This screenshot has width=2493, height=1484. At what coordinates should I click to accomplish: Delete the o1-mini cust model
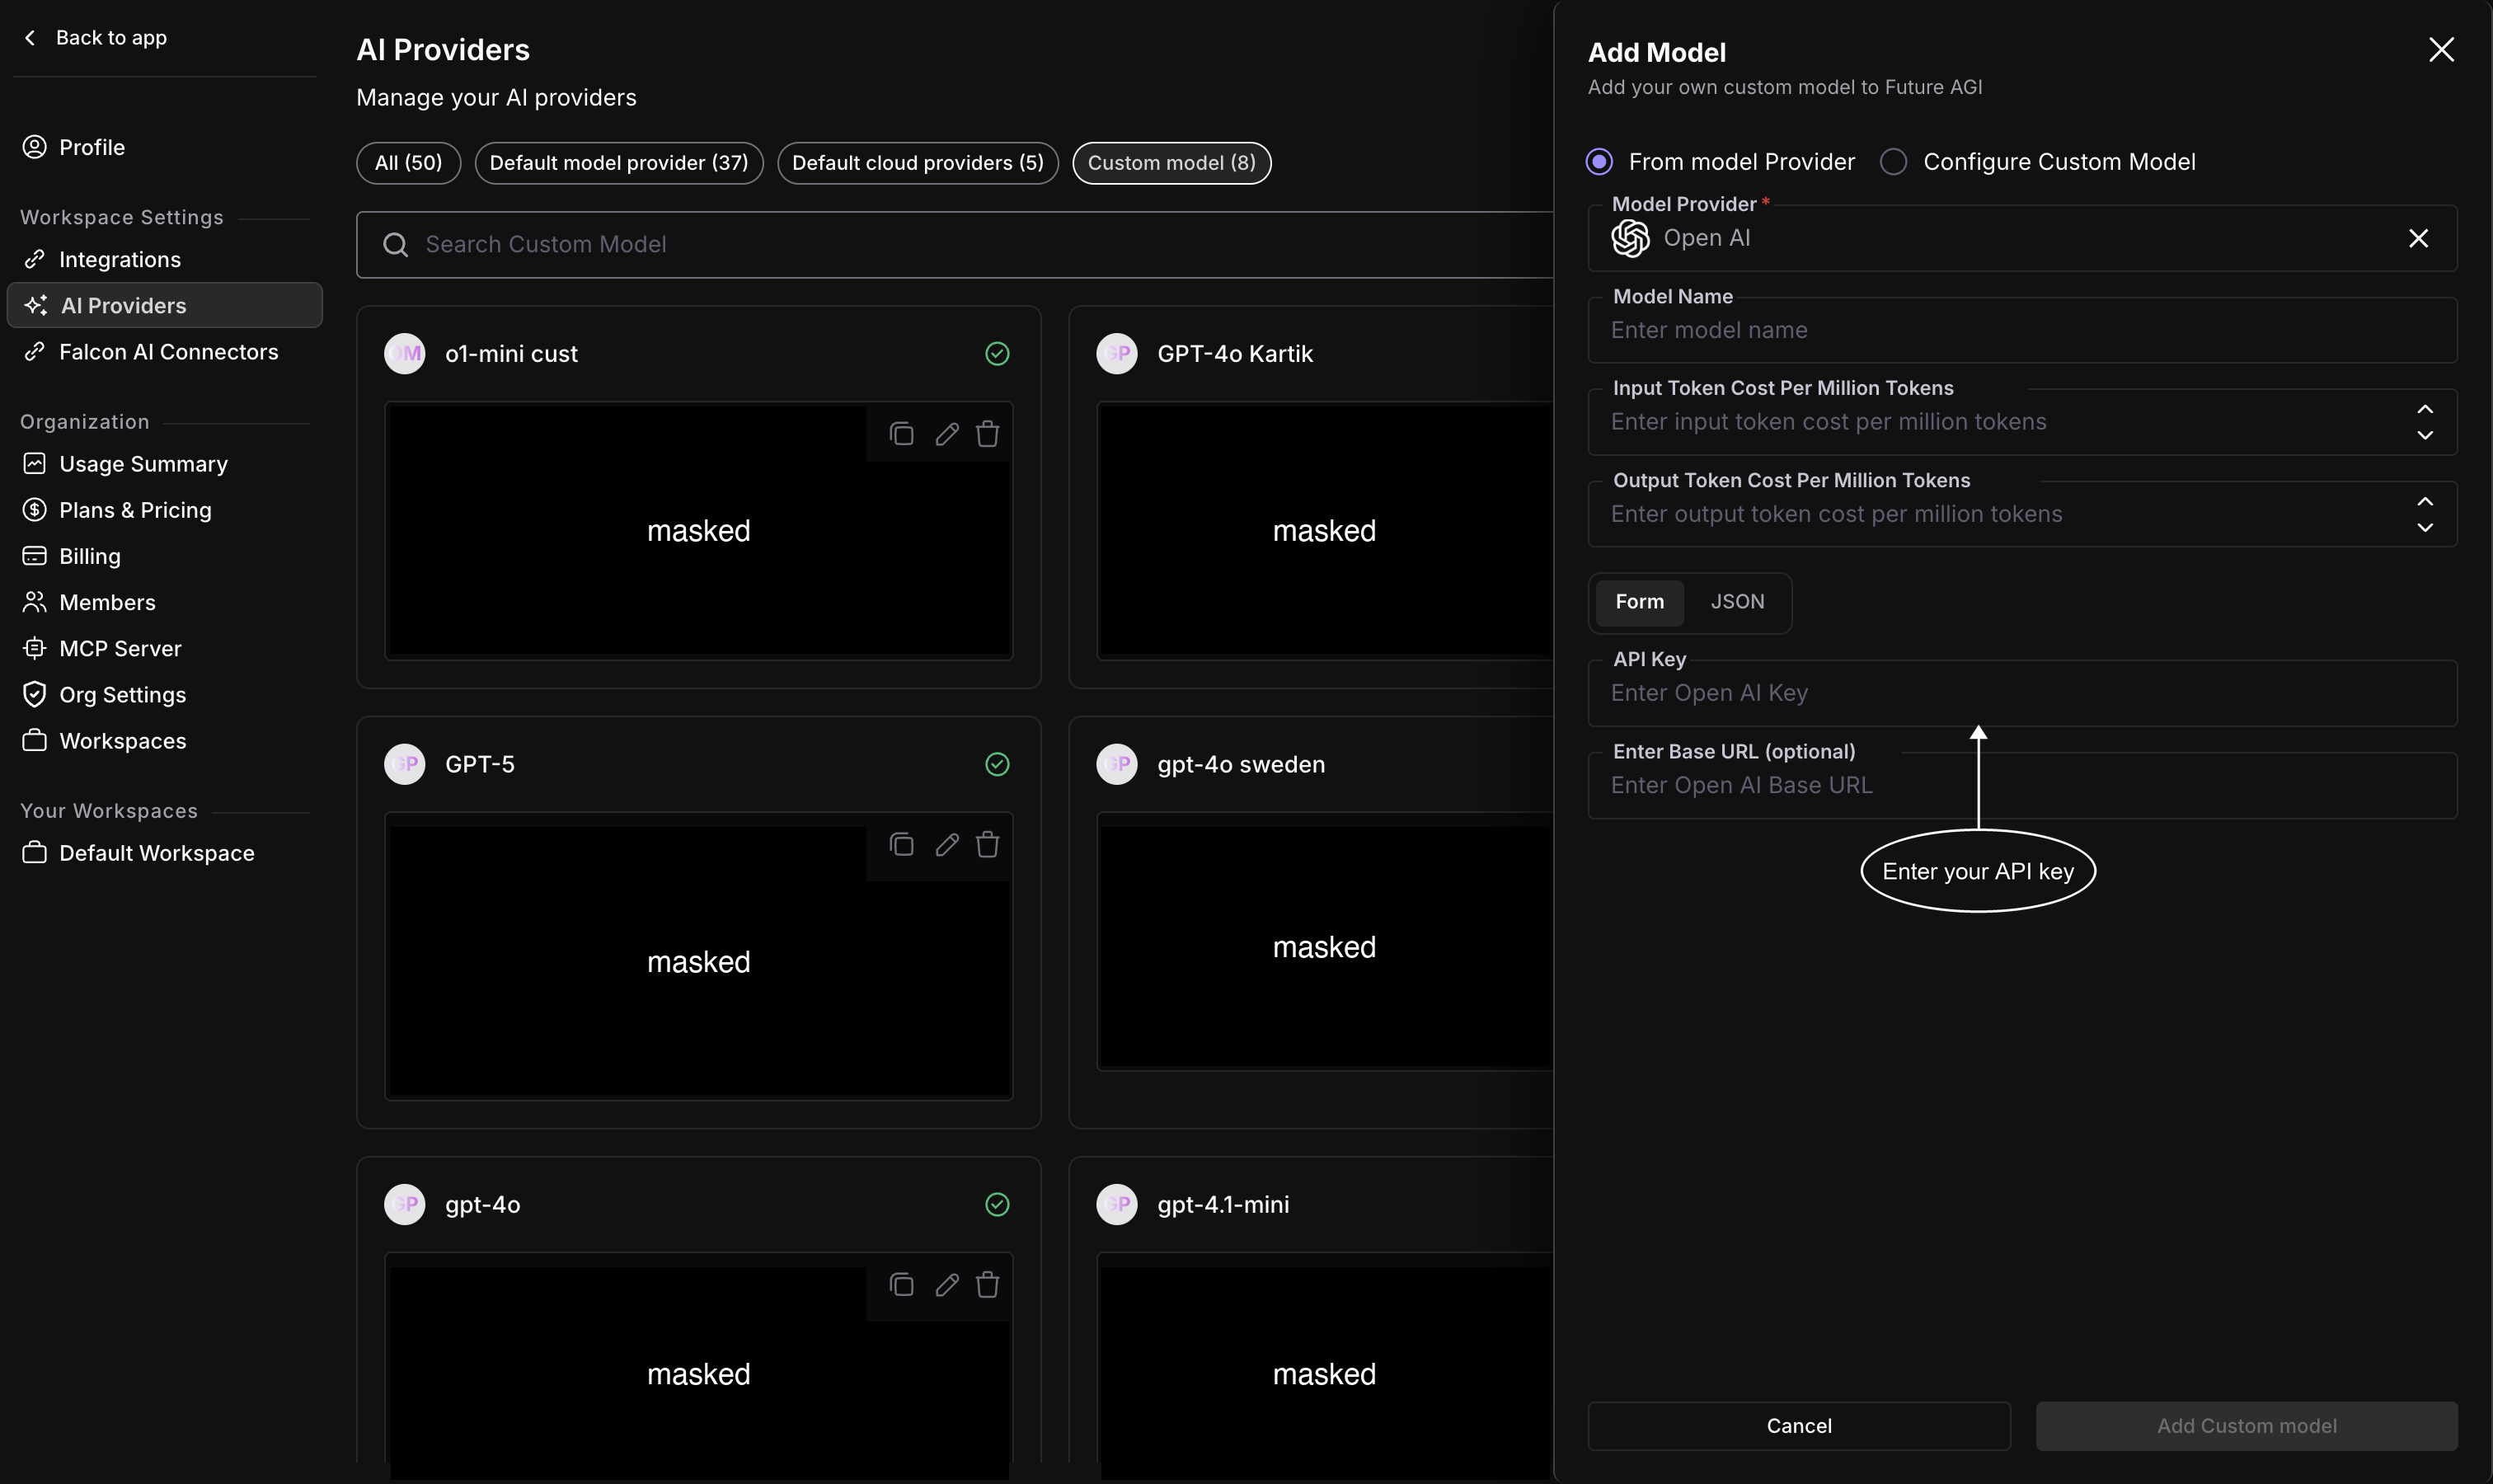pos(988,434)
